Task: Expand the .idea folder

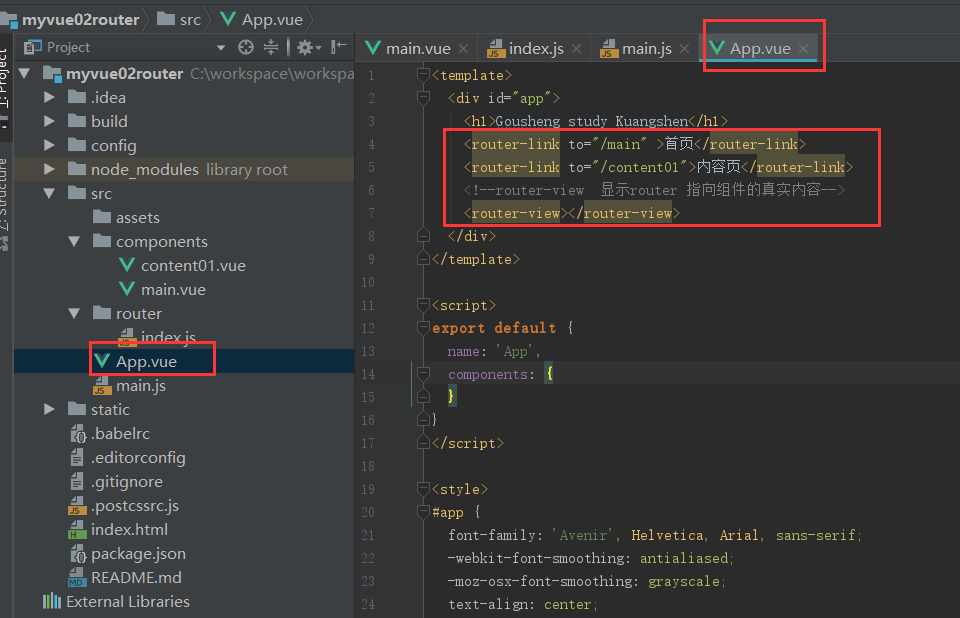Action: click(x=50, y=97)
